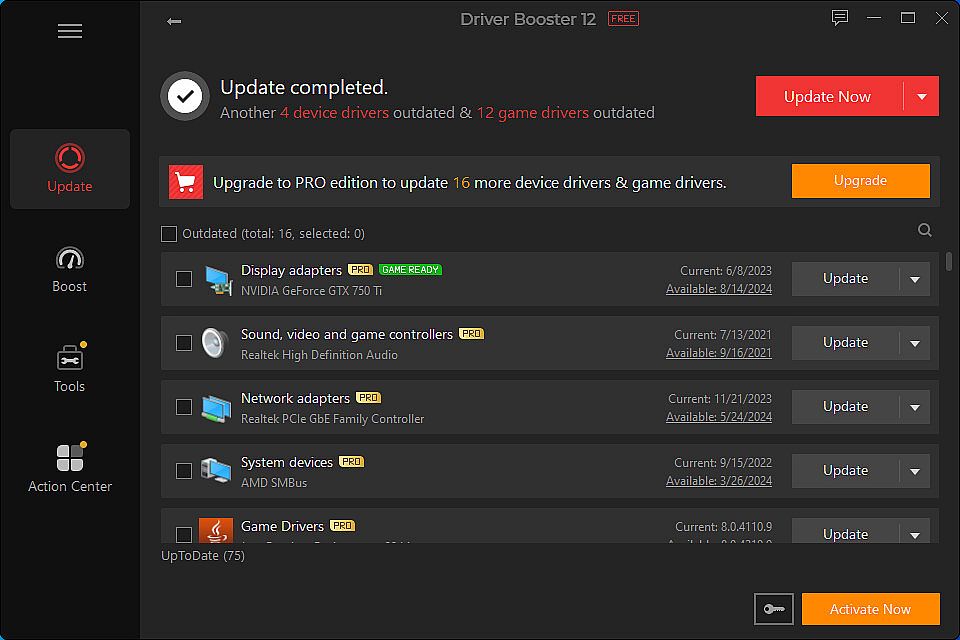Expand the Display adapters Update dropdown
This screenshot has width=960, height=640.
915,279
